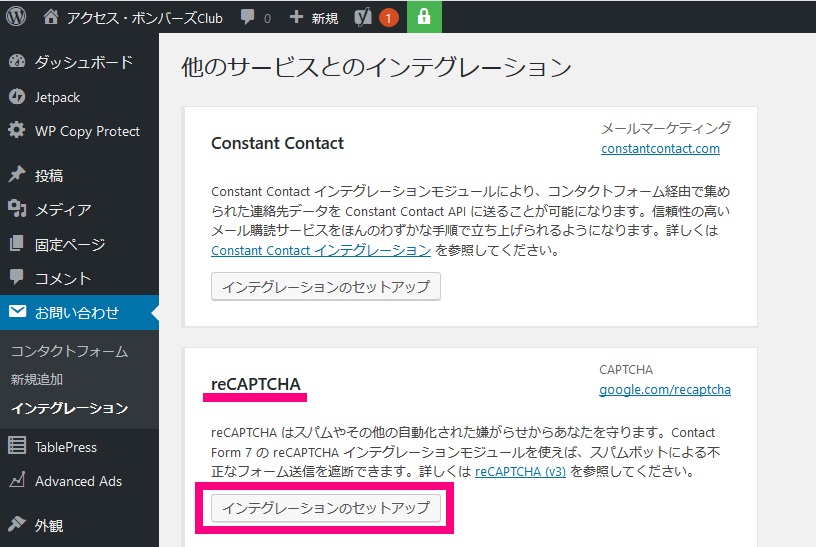Click the CAPTCHA category label
Viewport: 816px width, 547px height.
(626, 370)
